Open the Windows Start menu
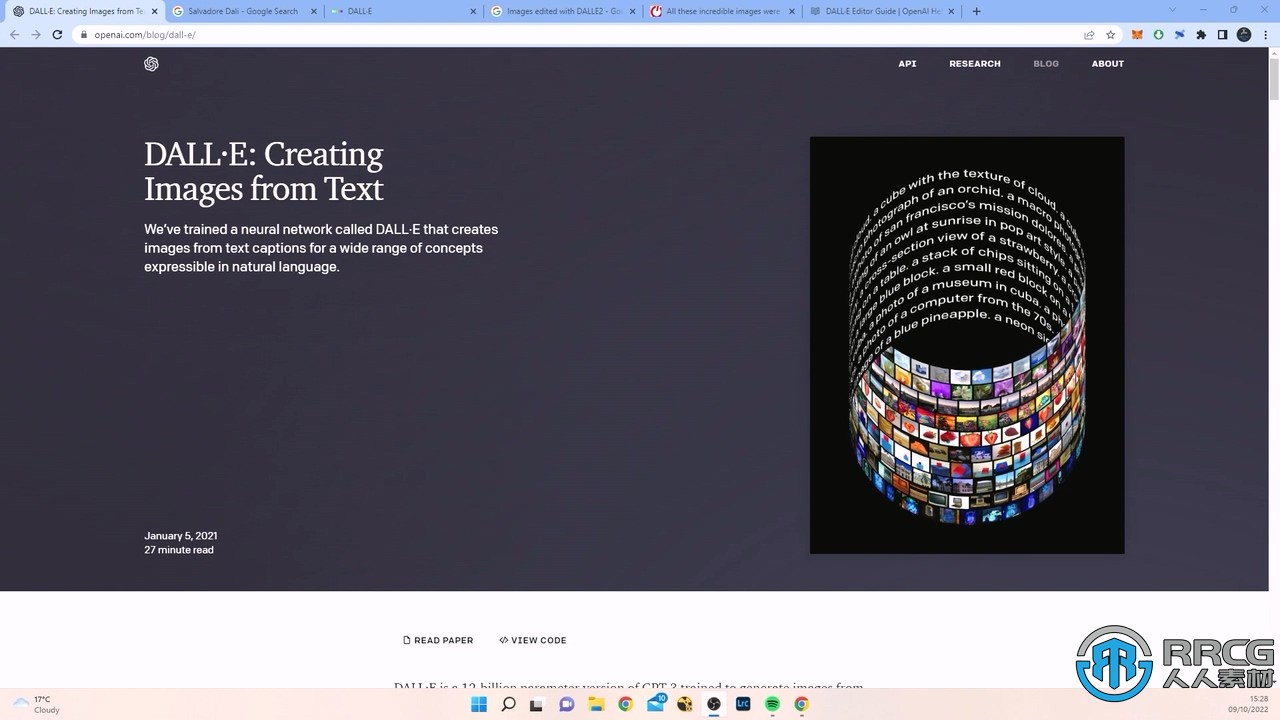 [x=479, y=704]
